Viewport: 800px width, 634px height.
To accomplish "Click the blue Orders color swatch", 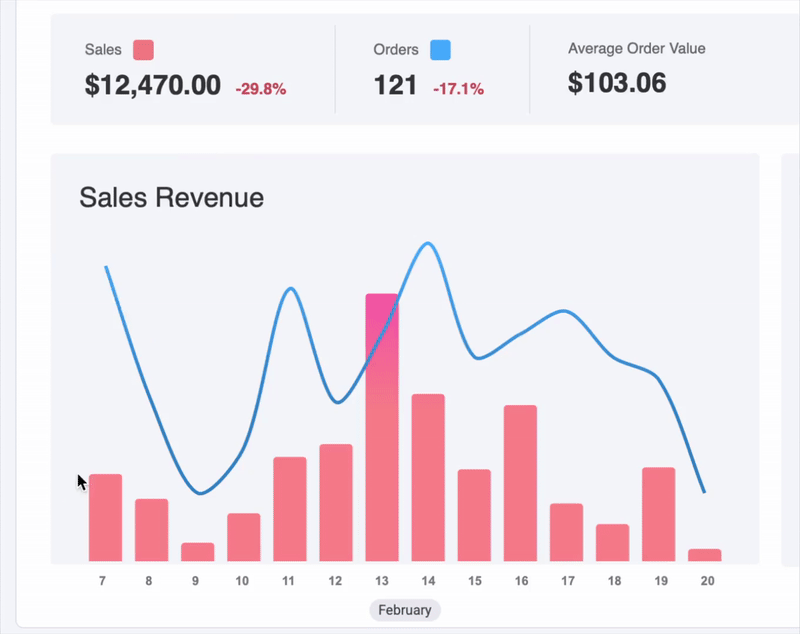I will [440, 50].
